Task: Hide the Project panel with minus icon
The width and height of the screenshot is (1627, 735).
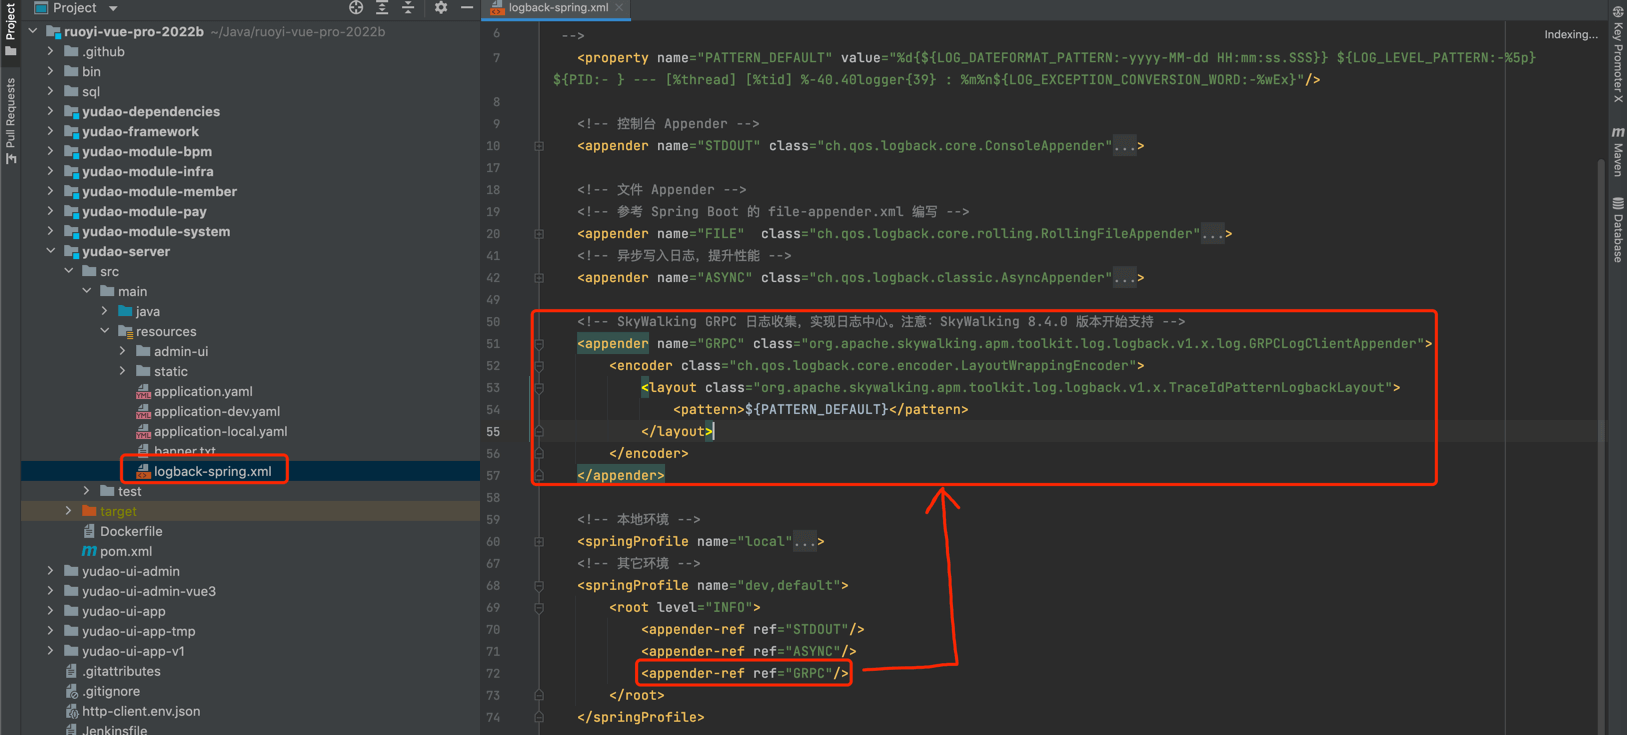Action: pos(467,8)
